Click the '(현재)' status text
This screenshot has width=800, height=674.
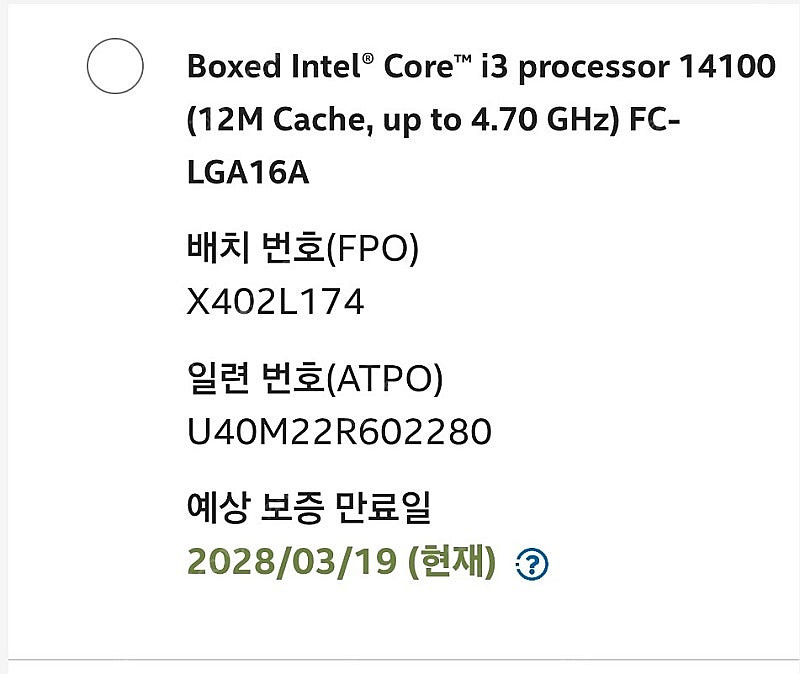pos(451,563)
